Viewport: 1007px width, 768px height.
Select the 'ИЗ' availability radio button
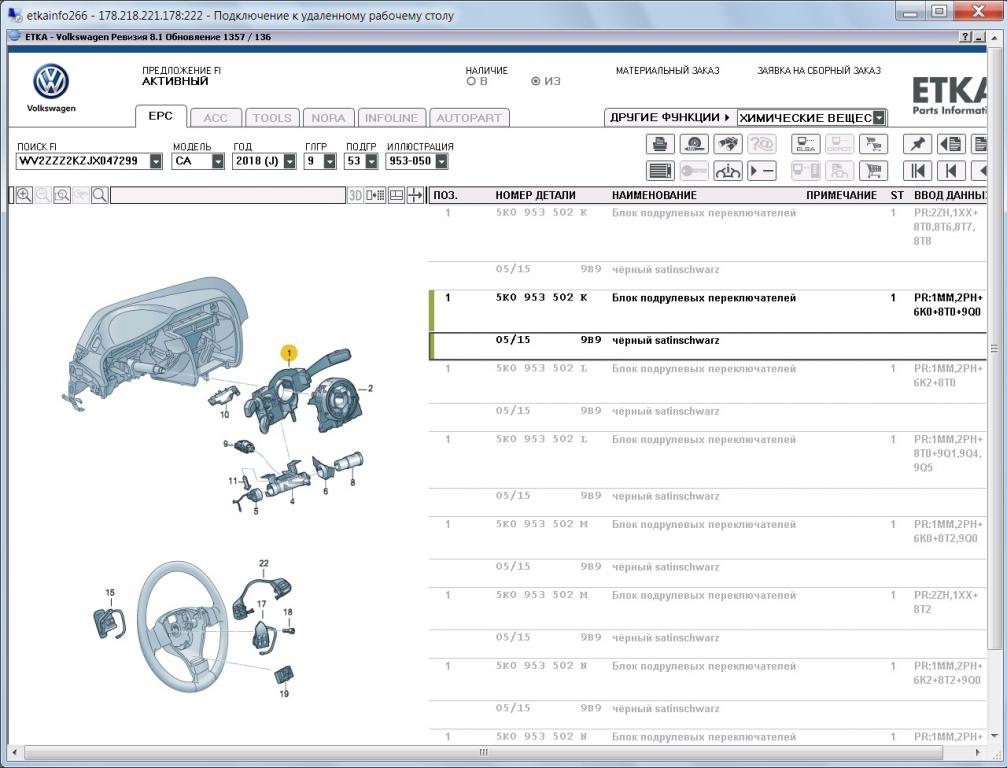click(x=536, y=82)
